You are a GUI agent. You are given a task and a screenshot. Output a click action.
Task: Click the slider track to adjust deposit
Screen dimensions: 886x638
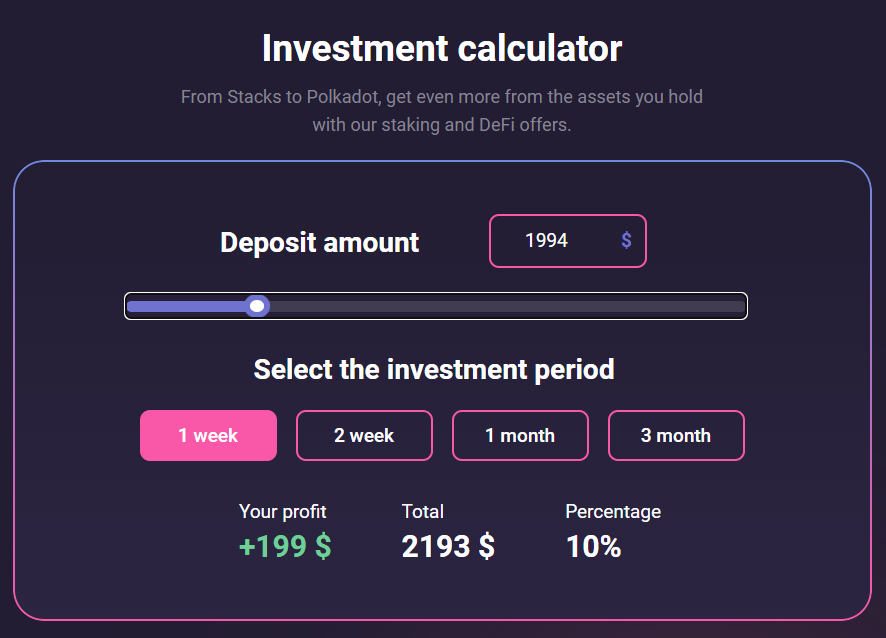[x=500, y=306]
